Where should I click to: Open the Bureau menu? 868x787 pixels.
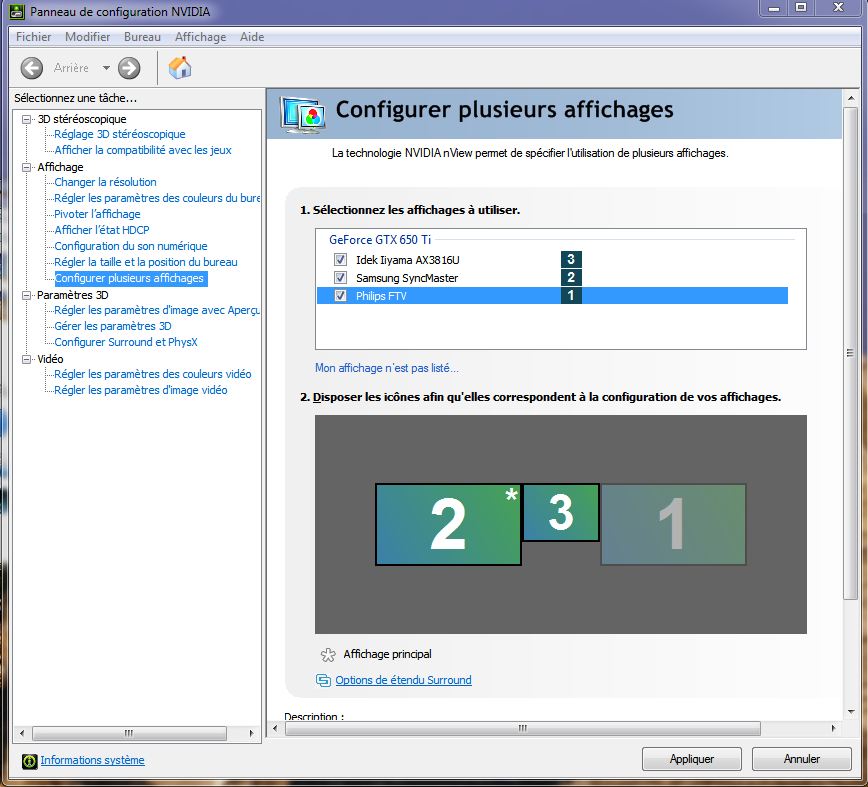coord(142,37)
